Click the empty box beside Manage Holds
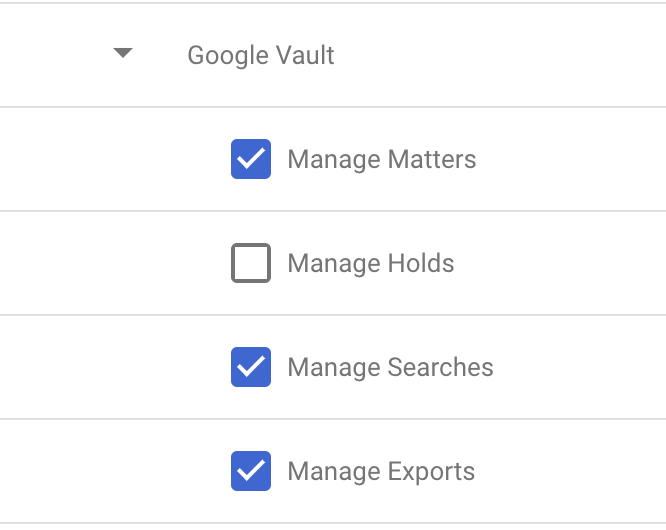 pyautogui.click(x=251, y=263)
